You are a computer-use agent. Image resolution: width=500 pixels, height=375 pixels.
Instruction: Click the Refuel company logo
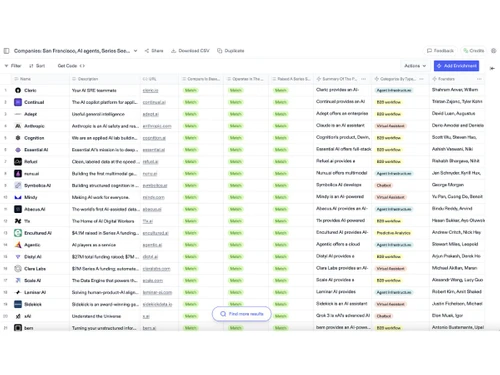18,162
